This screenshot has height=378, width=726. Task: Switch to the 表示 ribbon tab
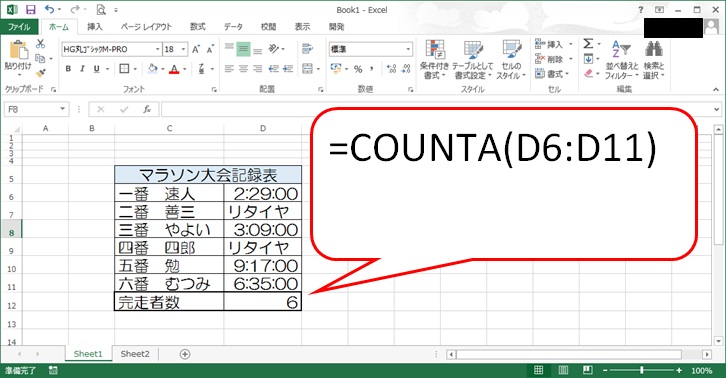coord(302,26)
